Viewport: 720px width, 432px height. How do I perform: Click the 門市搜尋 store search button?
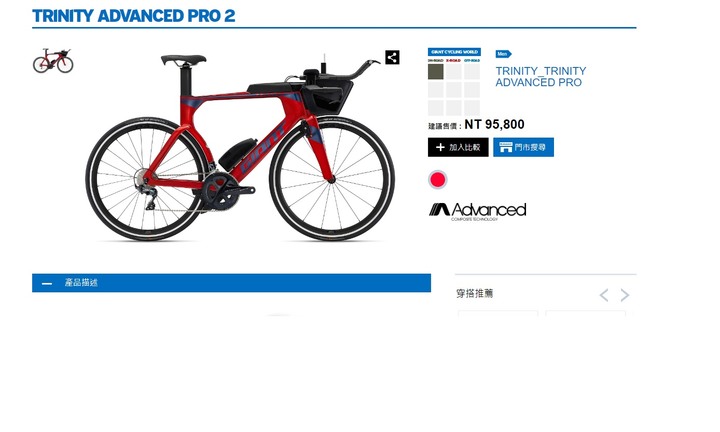coord(523,147)
